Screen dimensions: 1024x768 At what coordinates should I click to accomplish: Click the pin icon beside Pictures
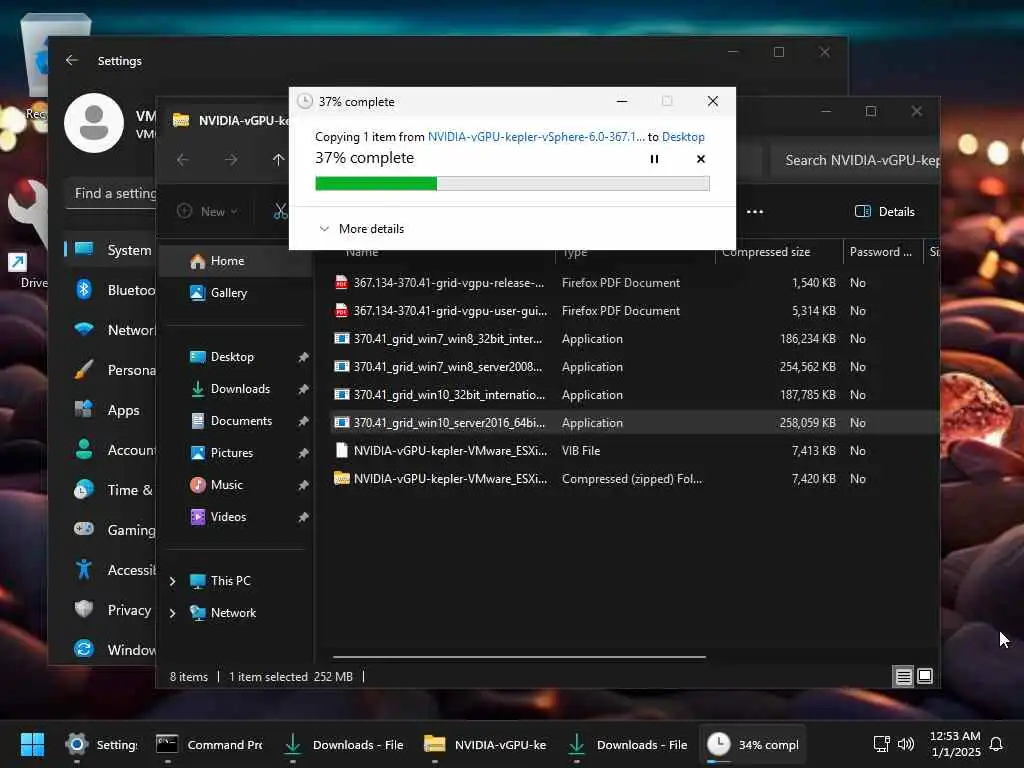[x=303, y=453]
